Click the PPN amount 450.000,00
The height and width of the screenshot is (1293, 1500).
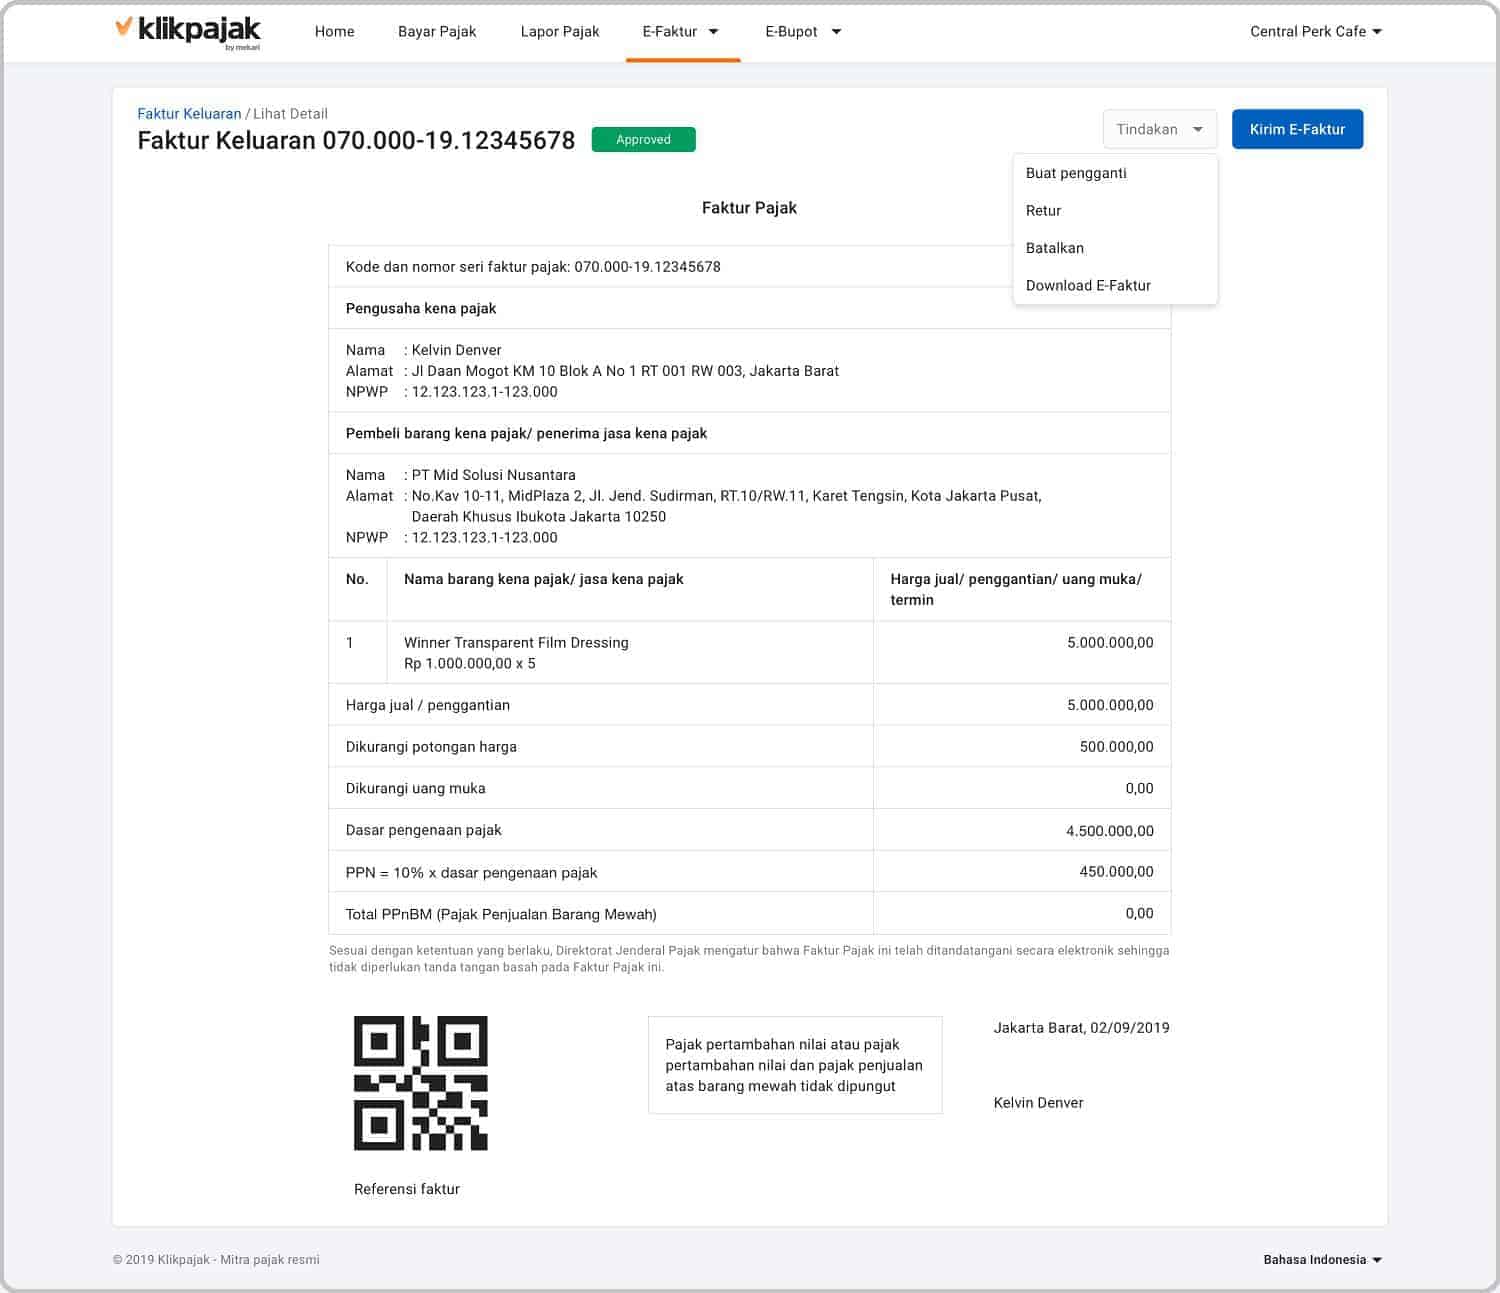pos(1116,872)
